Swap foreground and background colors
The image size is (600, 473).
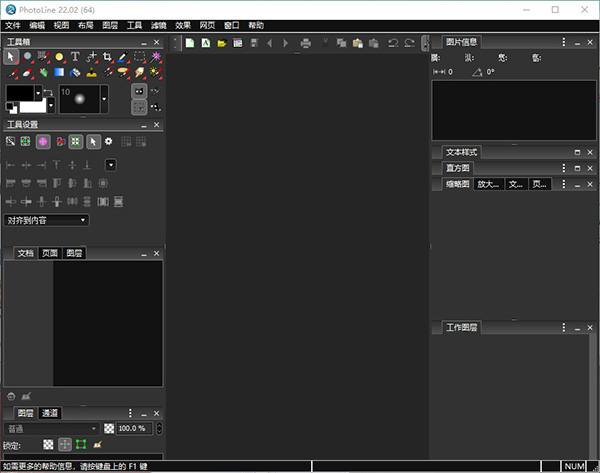pos(48,92)
